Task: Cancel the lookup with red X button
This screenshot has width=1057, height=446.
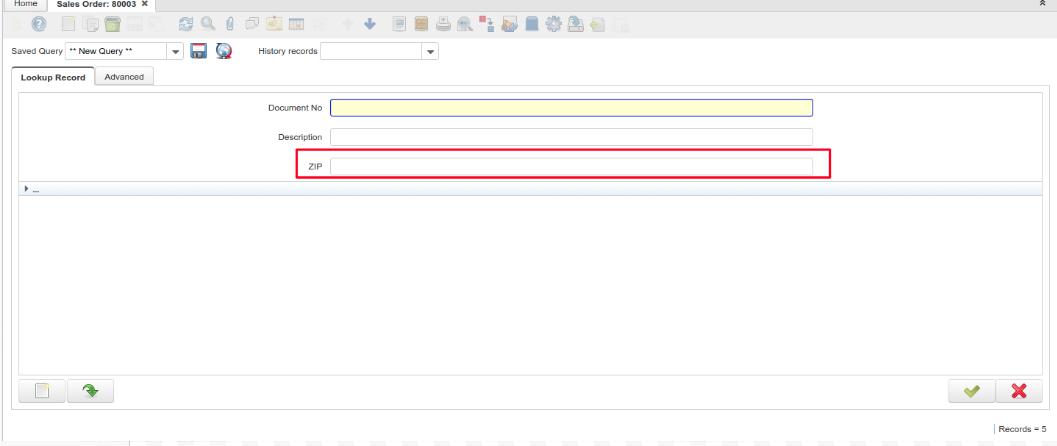Action: (1019, 391)
